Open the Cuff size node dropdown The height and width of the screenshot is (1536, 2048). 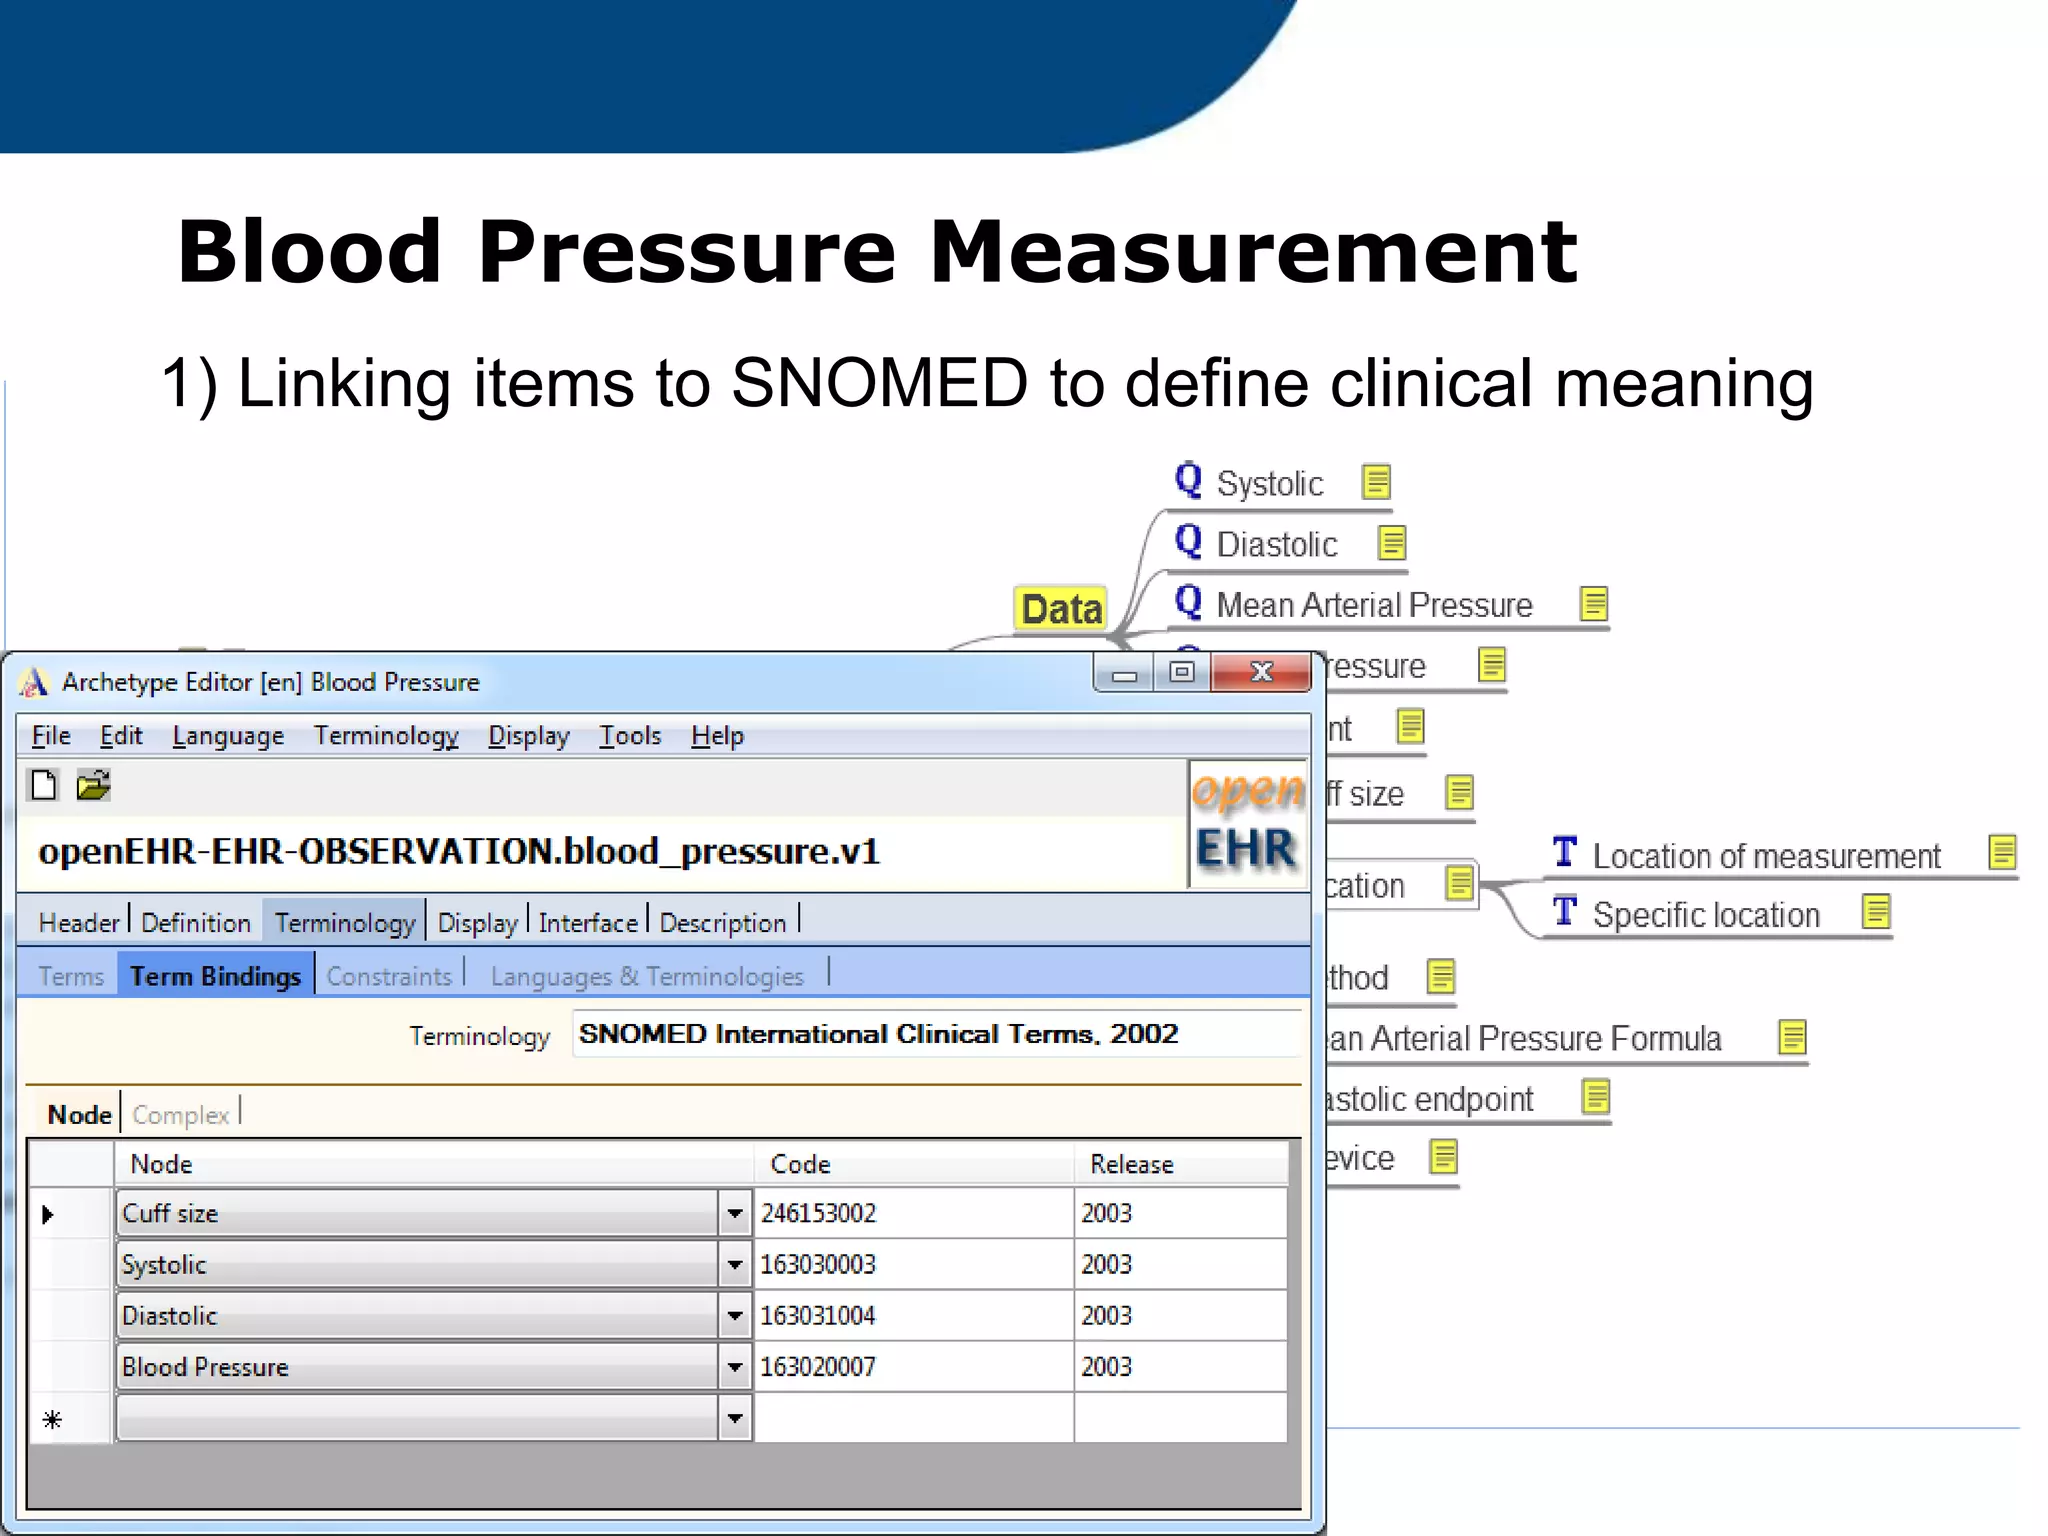point(735,1213)
